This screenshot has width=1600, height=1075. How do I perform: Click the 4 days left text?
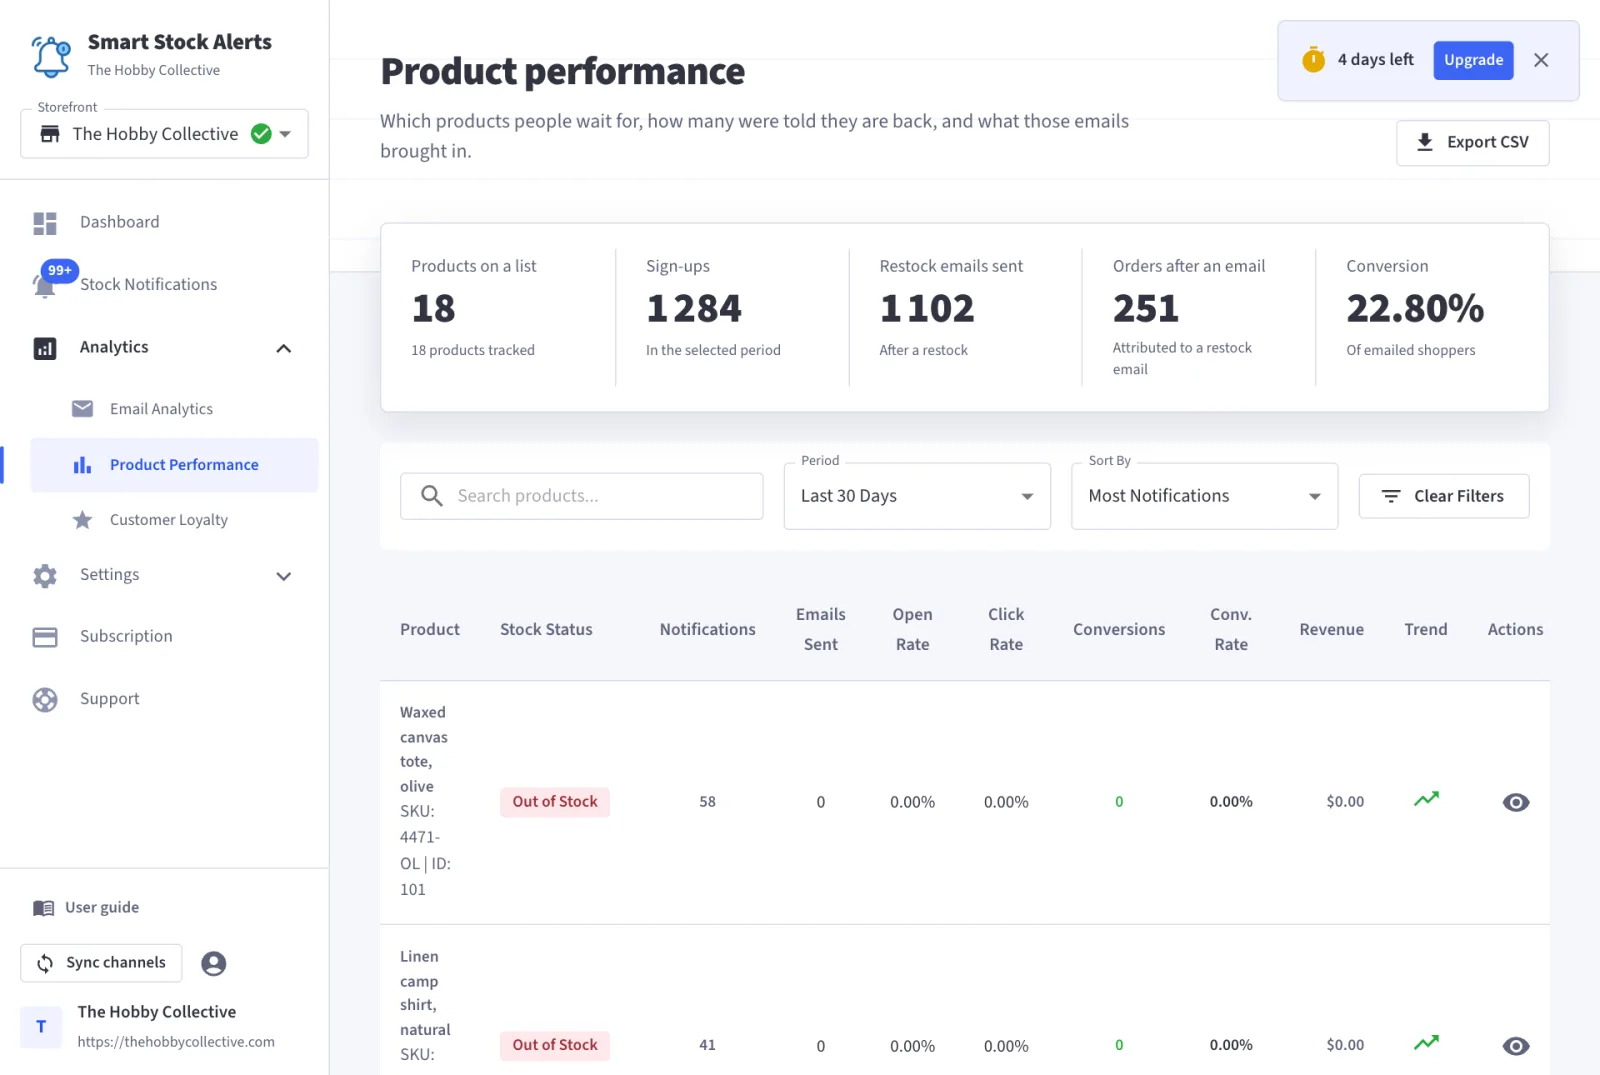tap(1376, 60)
